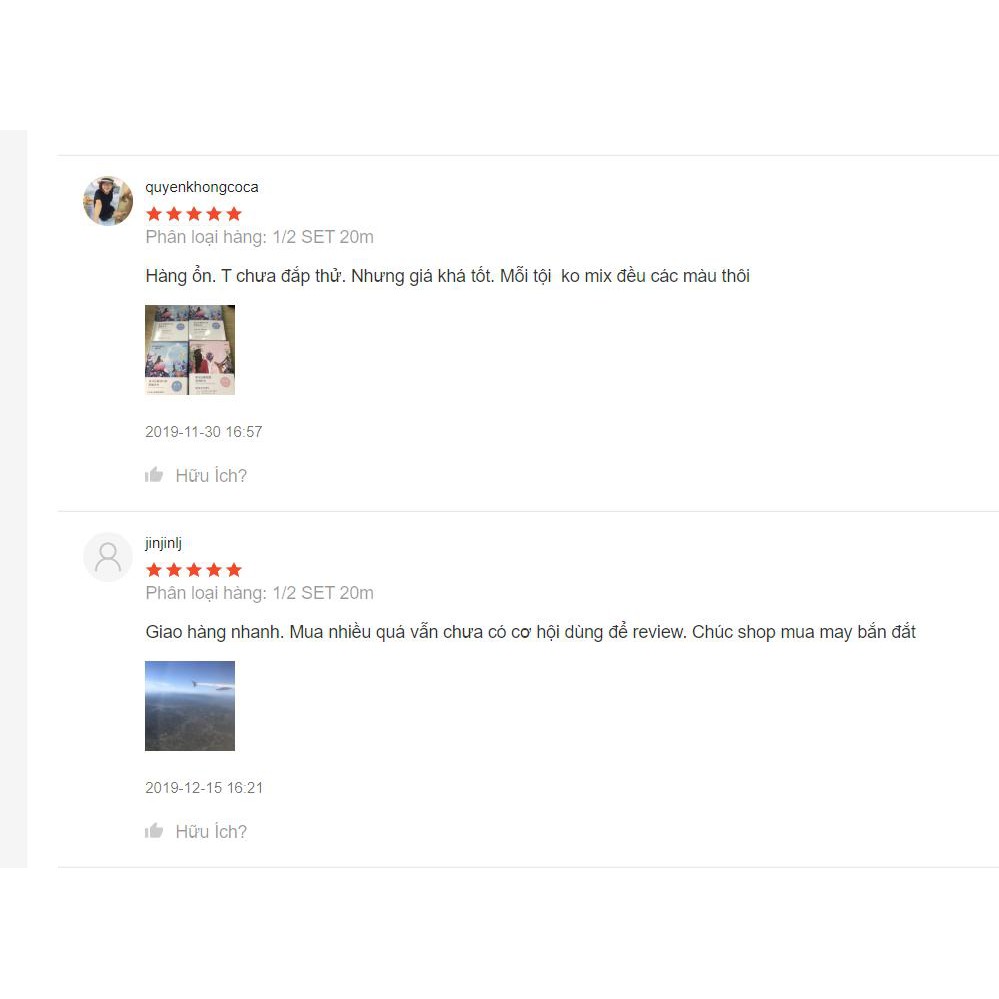Click the first star in jinjinlj's rating

click(x=154, y=570)
